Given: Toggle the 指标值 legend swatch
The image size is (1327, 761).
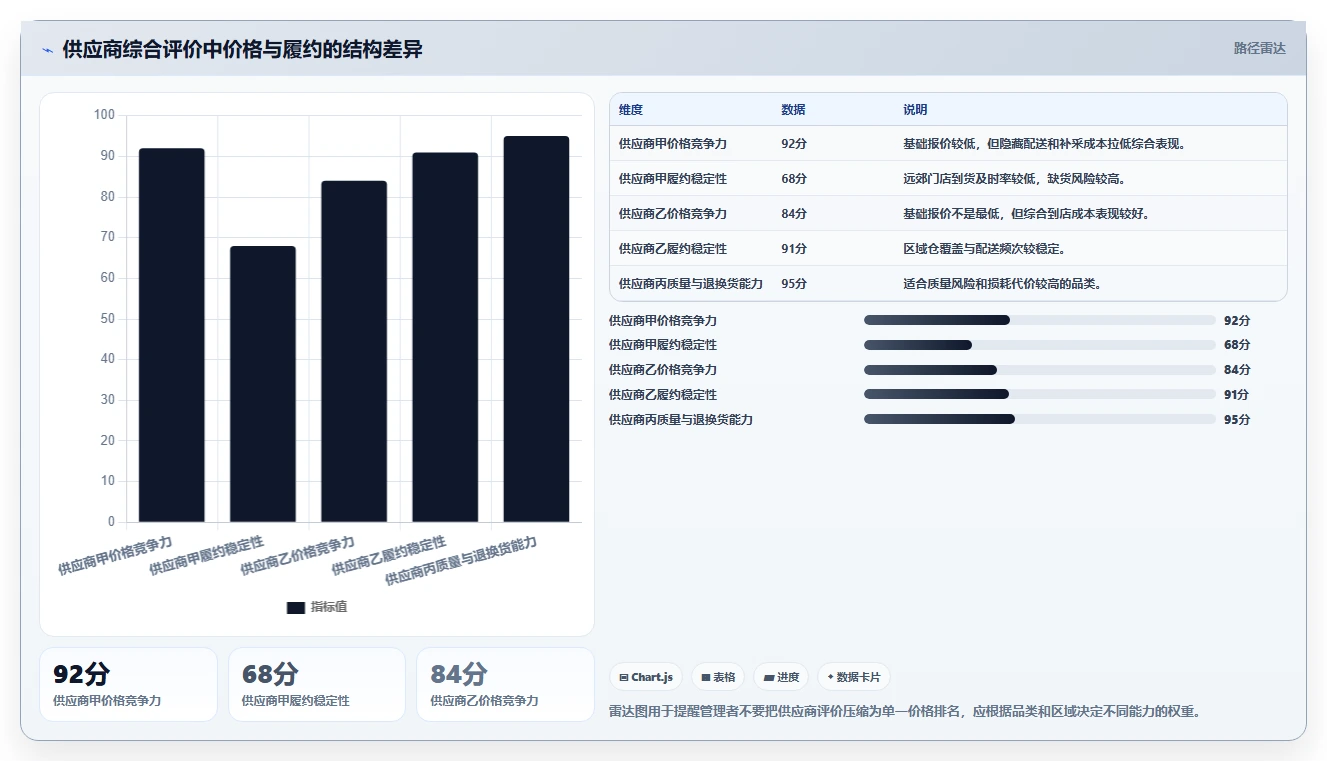Looking at the screenshot, I should [295, 607].
